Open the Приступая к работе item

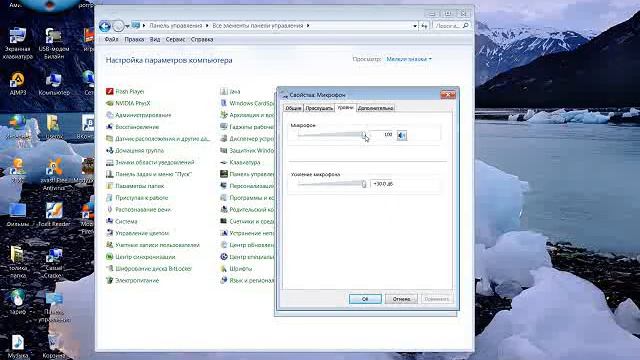137,198
